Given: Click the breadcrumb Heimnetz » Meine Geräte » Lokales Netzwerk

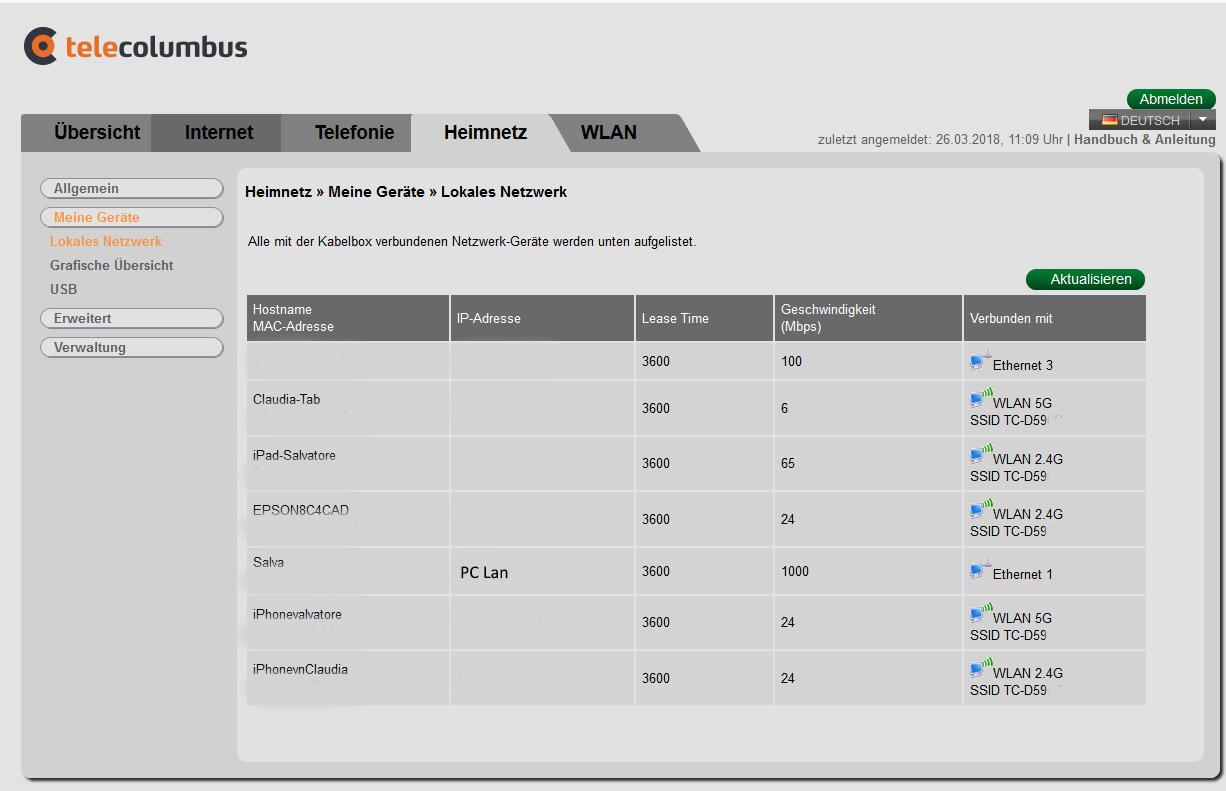Looking at the screenshot, I should coord(406,192).
